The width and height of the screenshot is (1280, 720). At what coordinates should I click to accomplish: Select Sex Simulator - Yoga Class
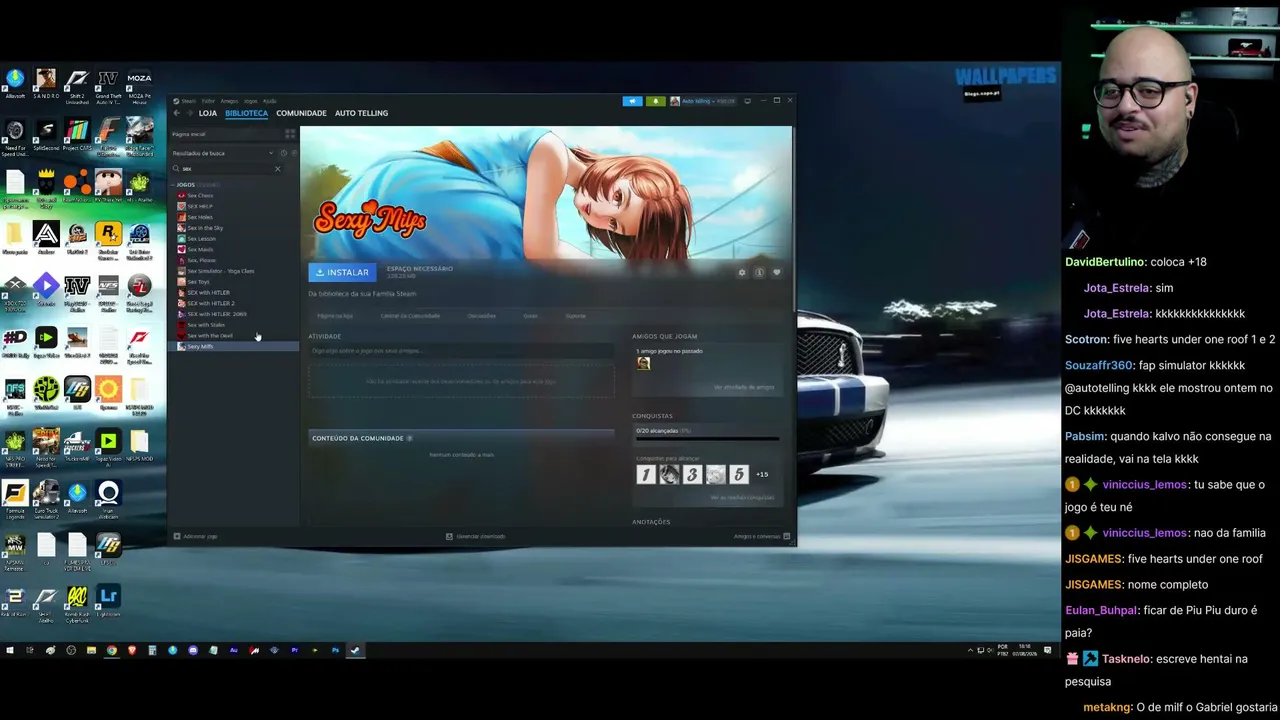221,271
